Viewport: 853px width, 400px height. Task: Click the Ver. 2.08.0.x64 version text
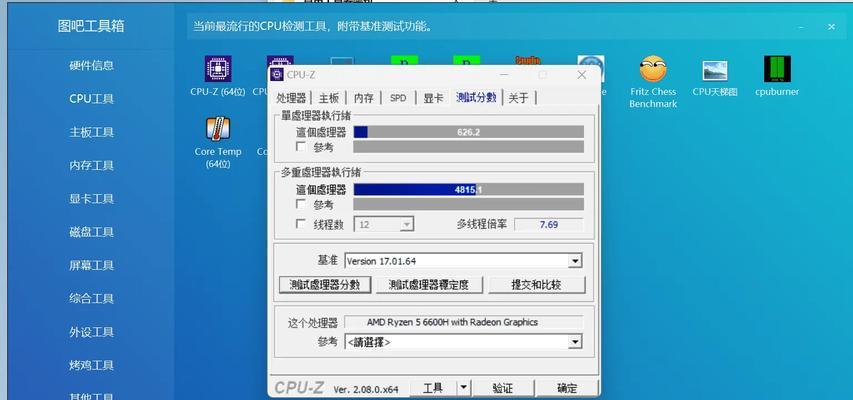pyautogui.click(x=366, y=389)
